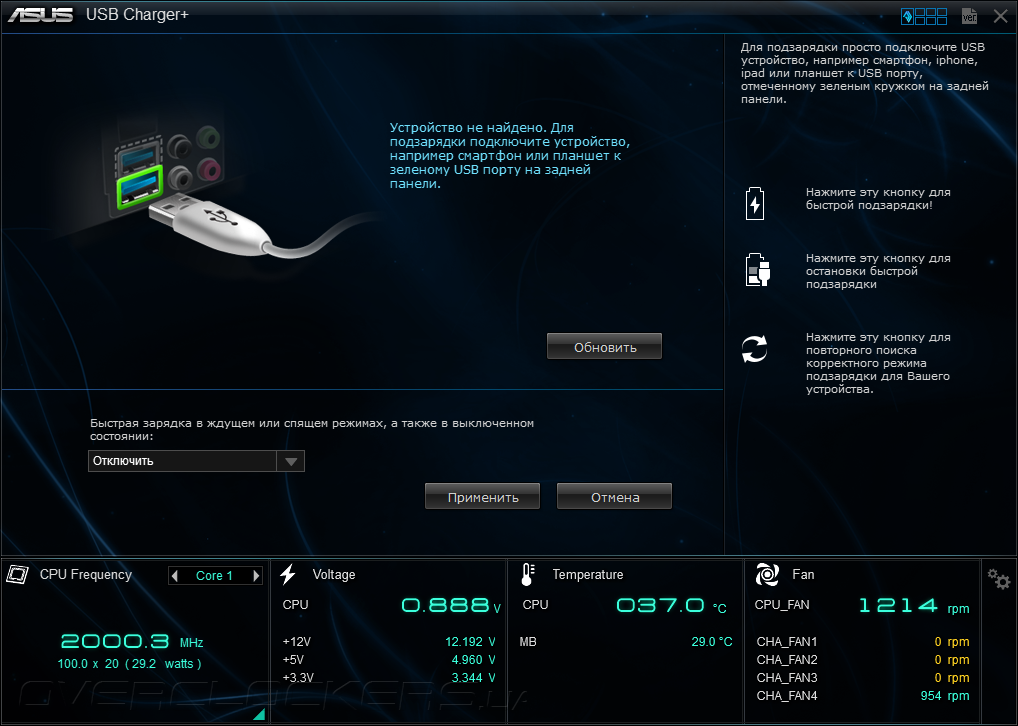Click the stop fast charging icon

tap(757, 269)
